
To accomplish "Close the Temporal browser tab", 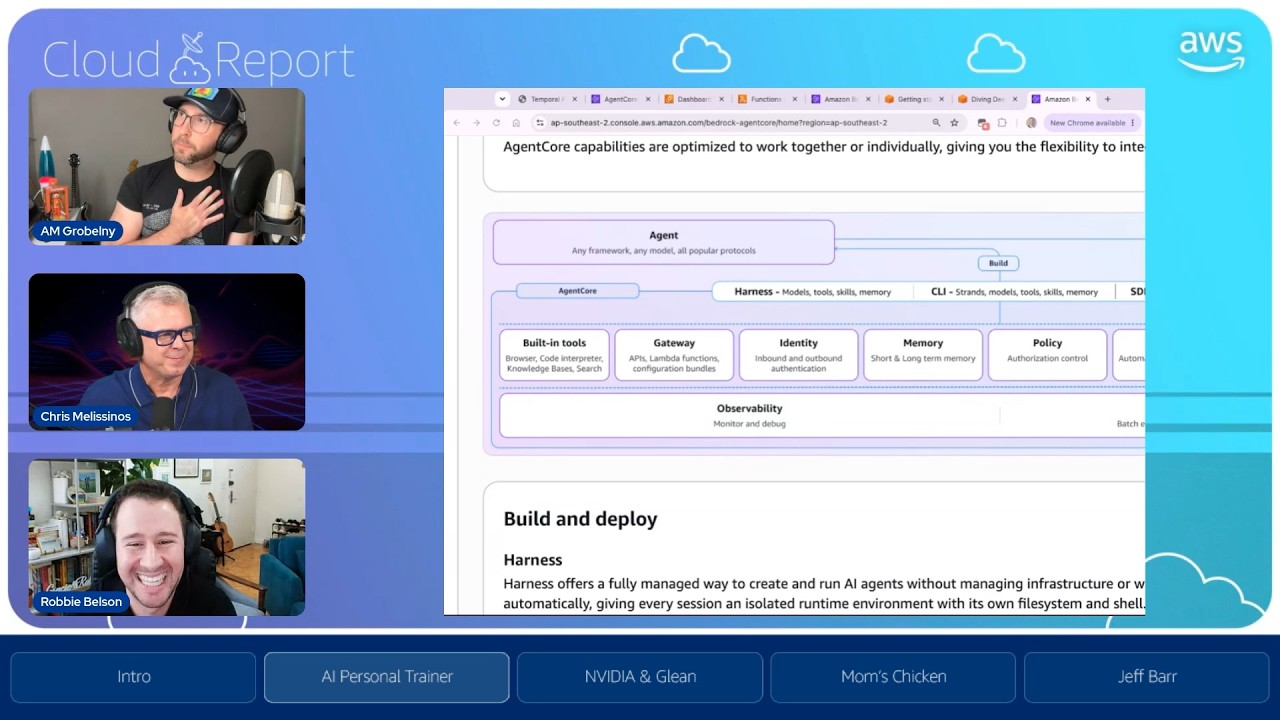I will point(575,99).
